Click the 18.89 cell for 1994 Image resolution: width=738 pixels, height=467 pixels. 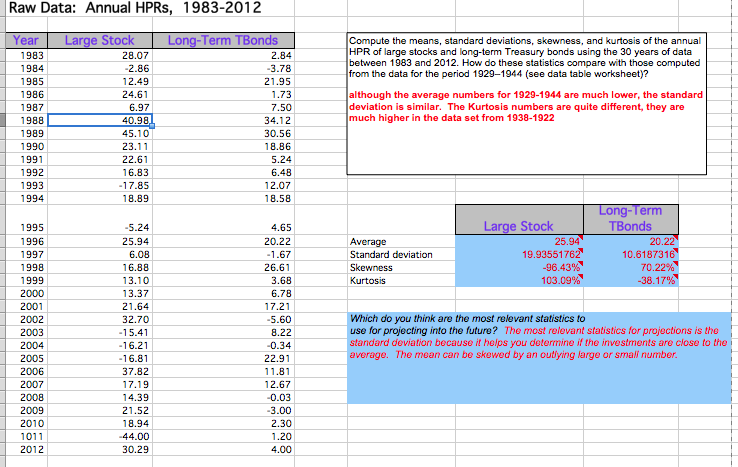click(x=100, y=199)
